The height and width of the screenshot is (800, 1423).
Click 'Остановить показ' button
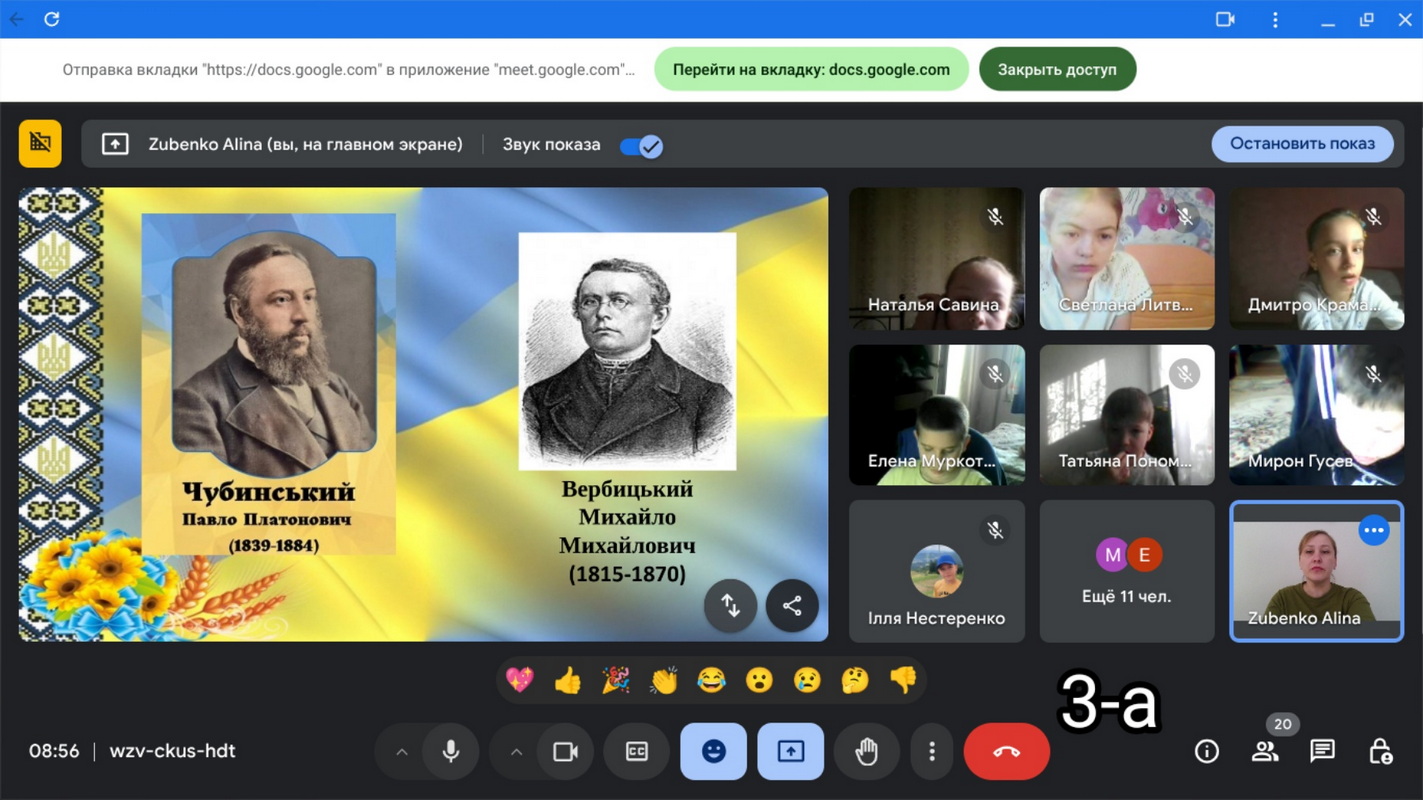click(x=1302, y=144)
